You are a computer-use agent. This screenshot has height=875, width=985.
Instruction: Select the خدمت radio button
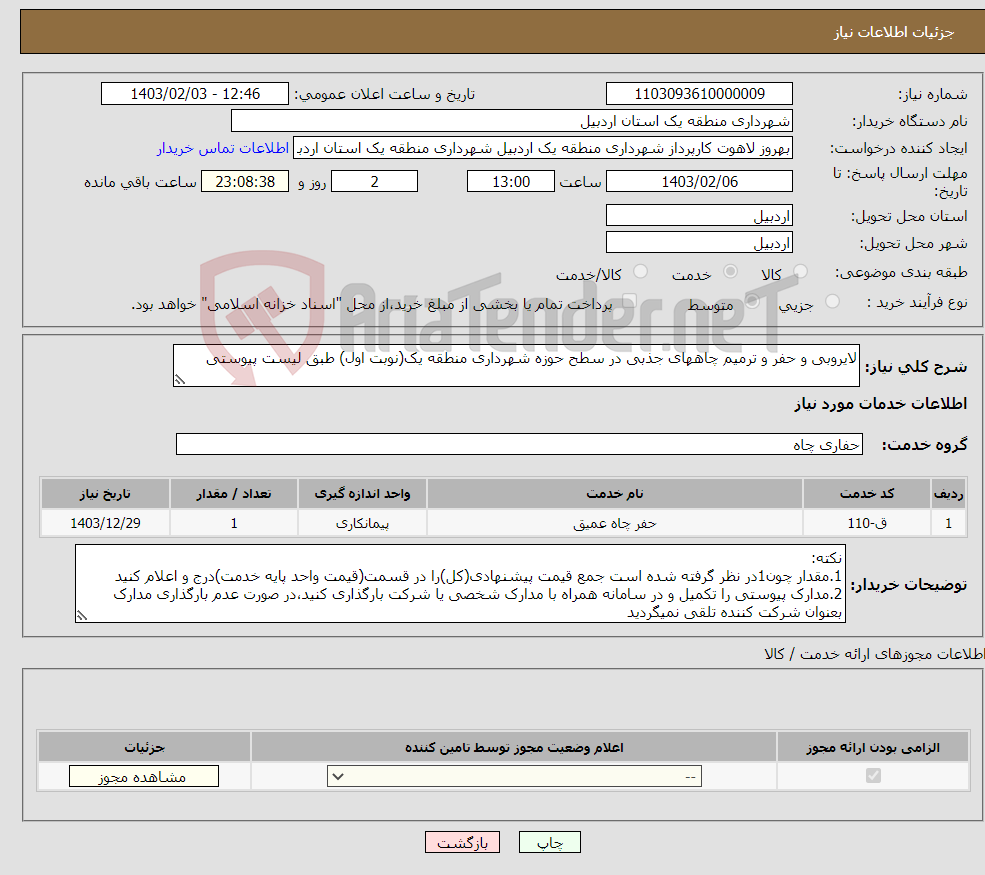coord(730,272)
